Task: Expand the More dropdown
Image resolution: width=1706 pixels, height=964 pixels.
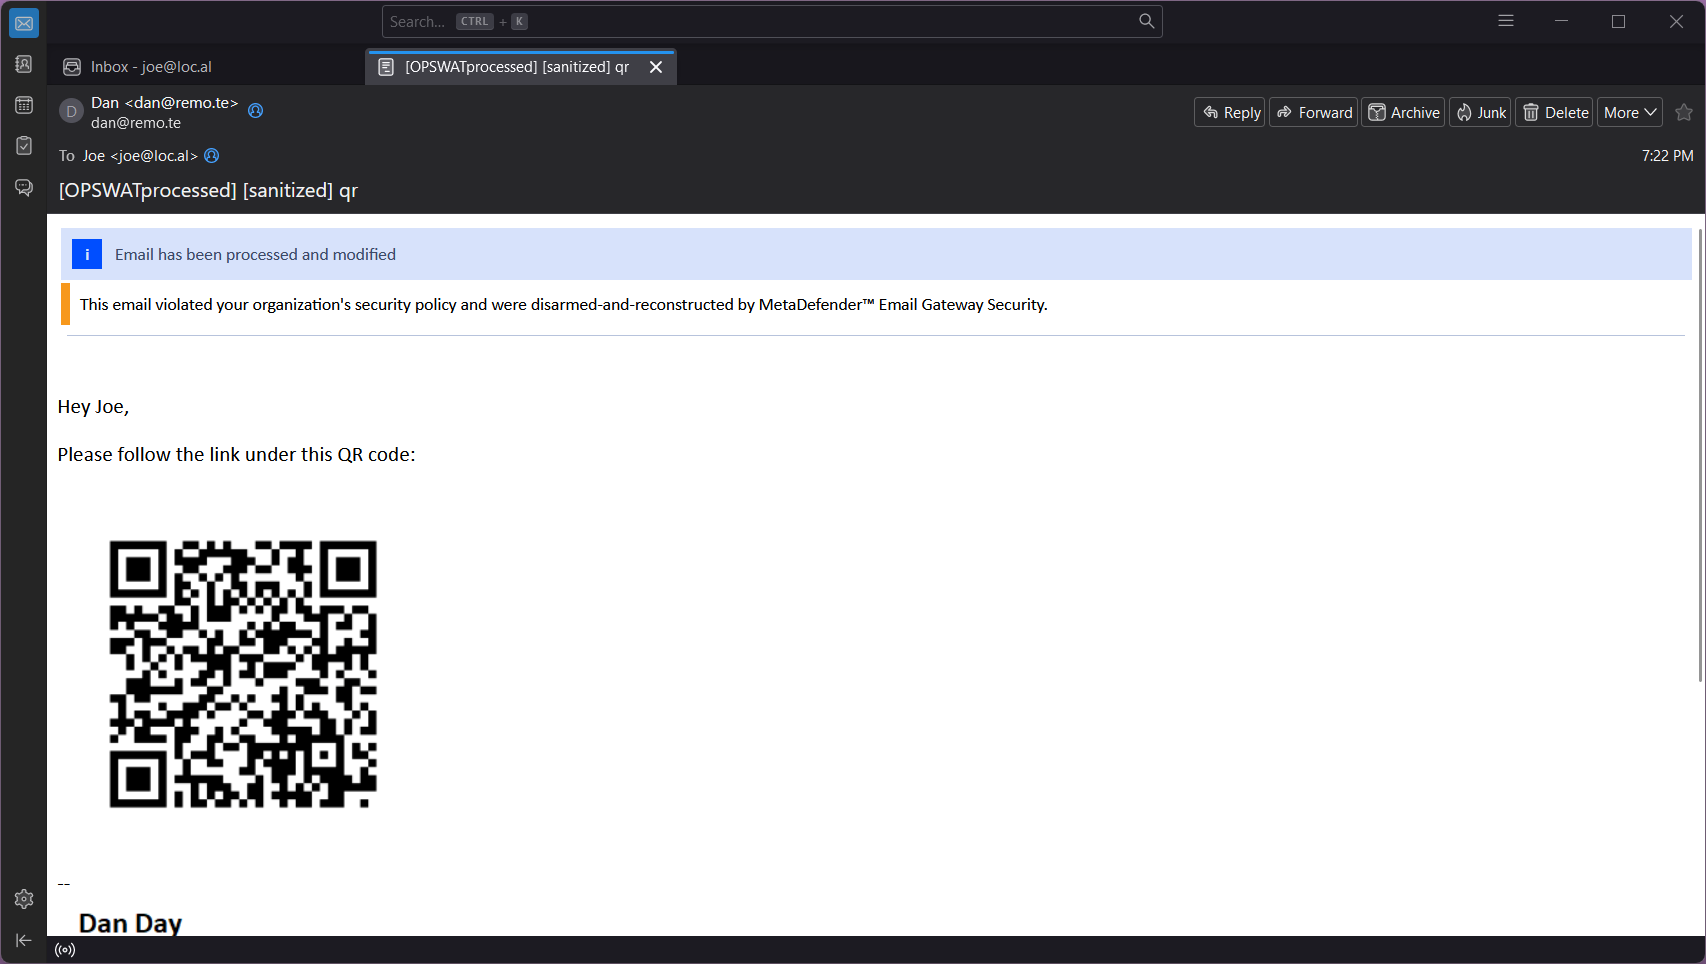Action: click(x=1630, y=112)
